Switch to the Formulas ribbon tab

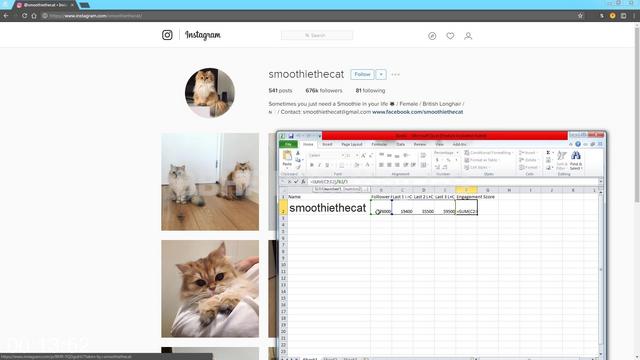[x=379, y=144]
